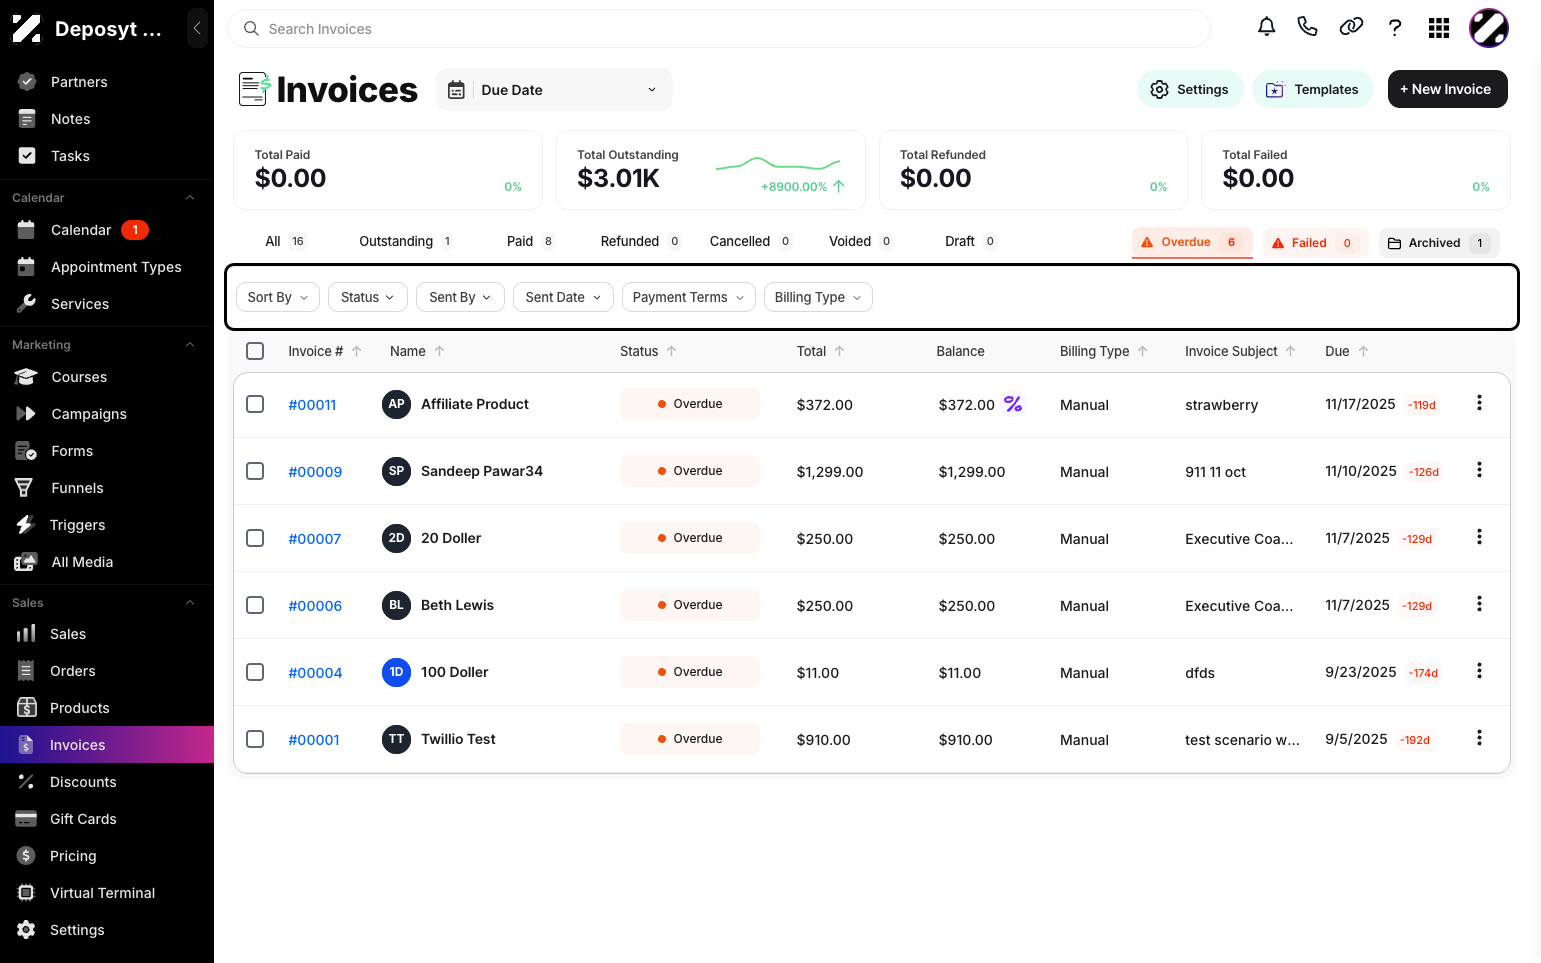Check the box for Sandeep Pawar34 invoice
Image resolution: width=1541 pixels, height=963 pixels.
click(255, 471)
